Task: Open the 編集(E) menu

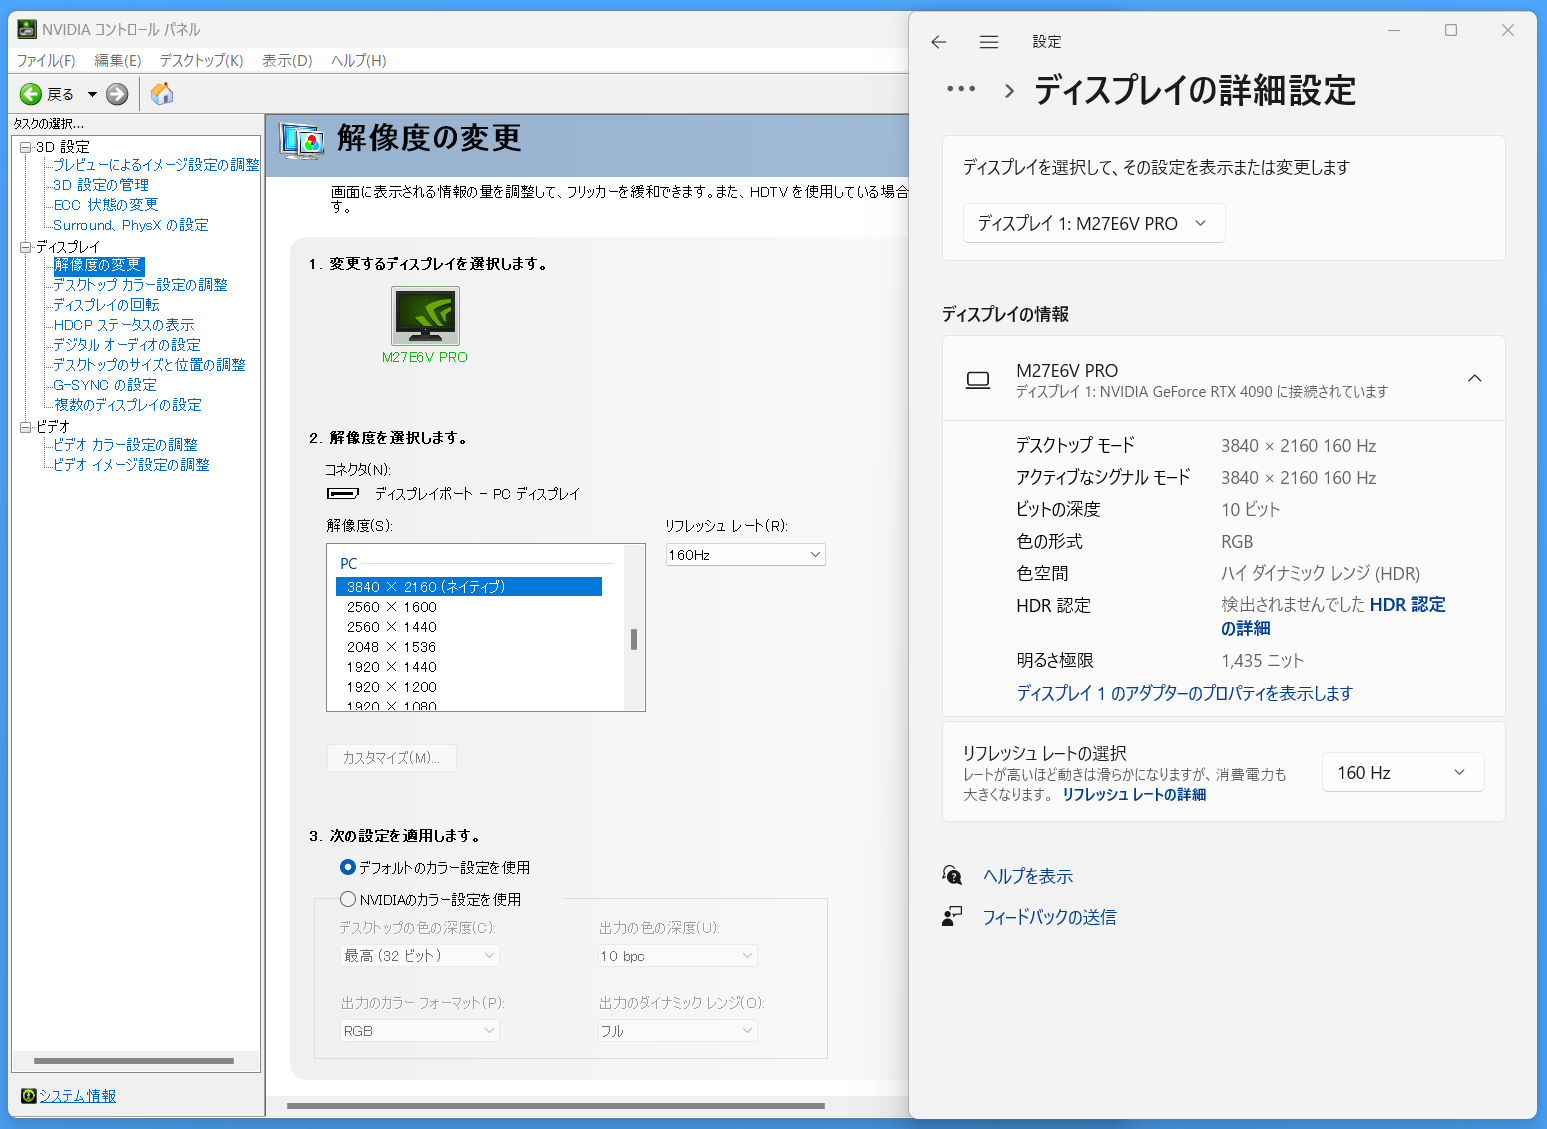Action: coord(118,61)
